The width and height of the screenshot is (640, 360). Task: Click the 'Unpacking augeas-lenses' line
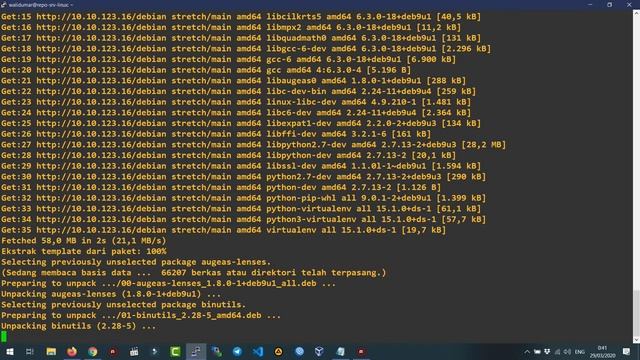tap(111, 294)
